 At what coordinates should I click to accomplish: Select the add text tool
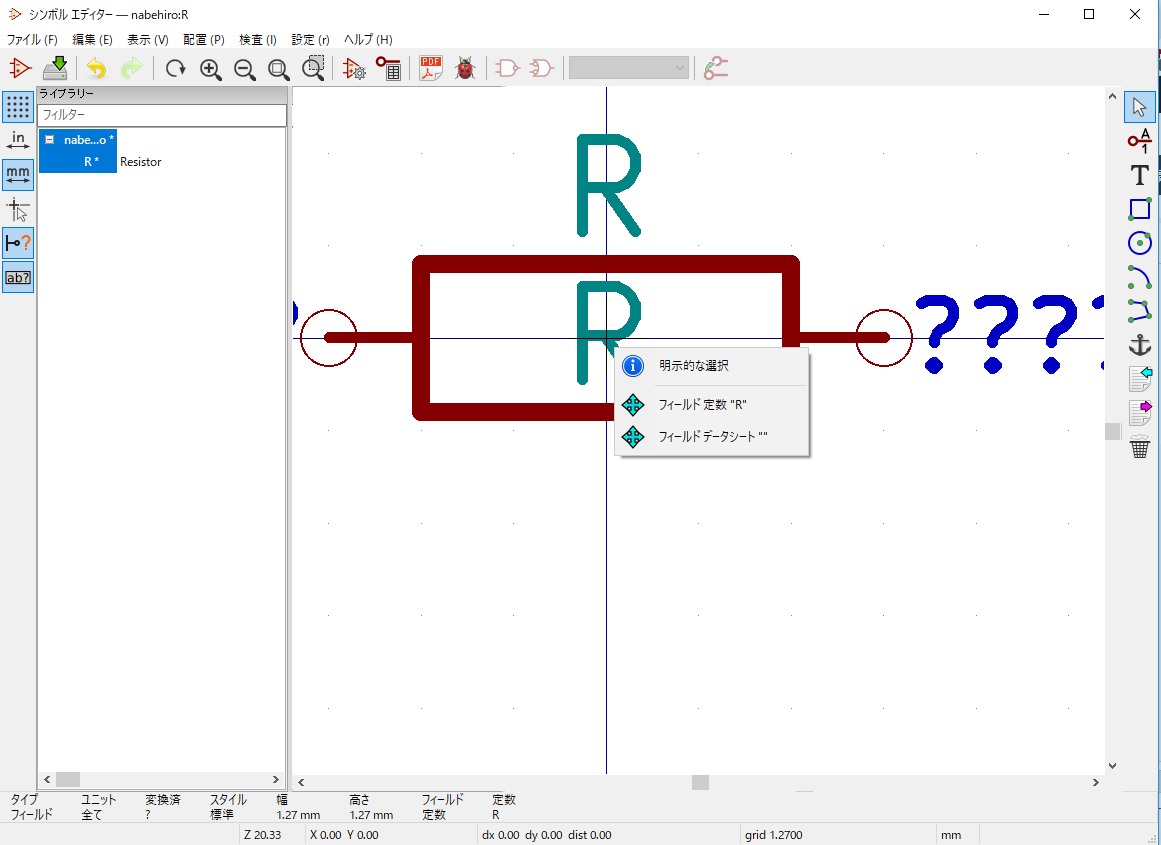click(x=1139, y=176)
